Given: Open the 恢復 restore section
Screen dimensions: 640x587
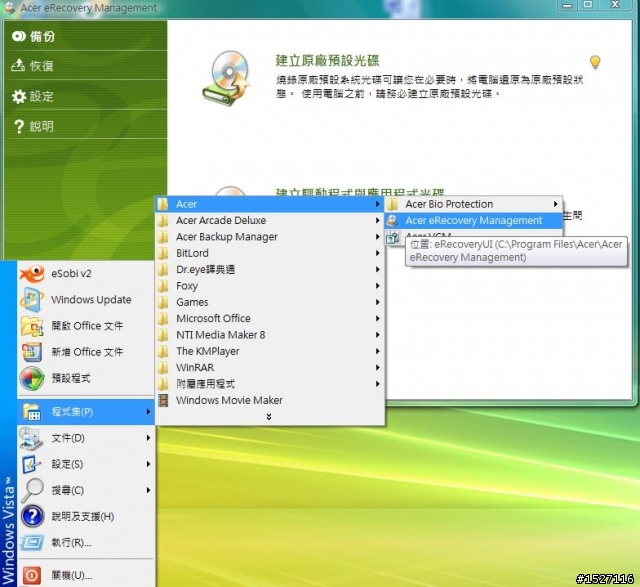Looking at the screenshot, I should click(x=85, y=66).
